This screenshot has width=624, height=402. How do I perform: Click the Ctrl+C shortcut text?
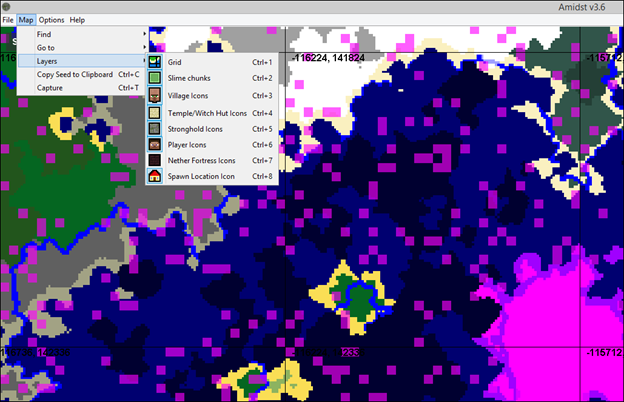pyautogui.click(x=129, y=74)
